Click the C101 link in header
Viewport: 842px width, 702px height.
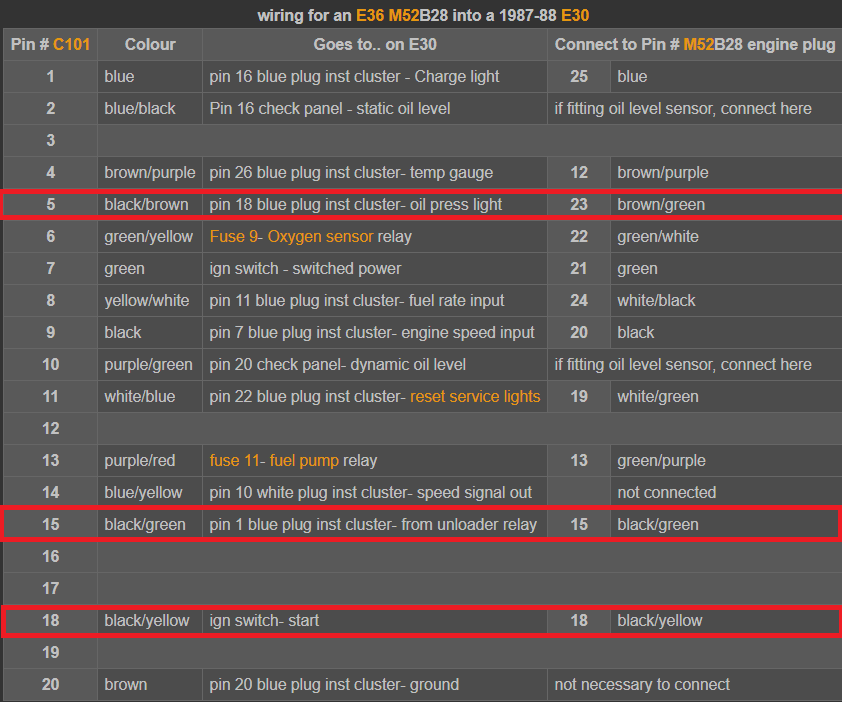[72, 44]
